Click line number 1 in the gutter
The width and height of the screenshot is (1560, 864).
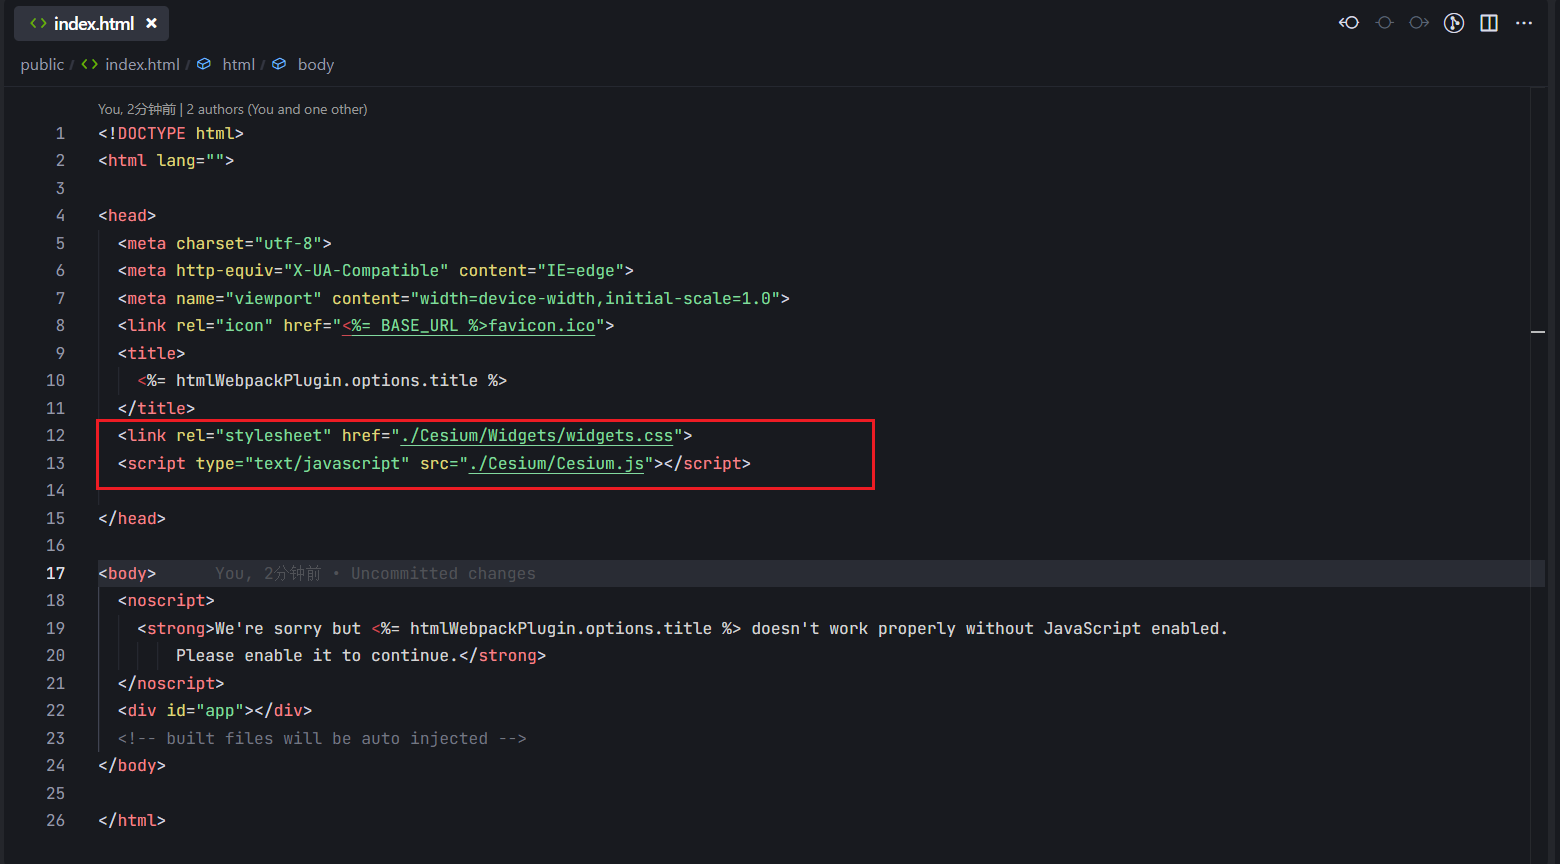click(x=60, y=134)
